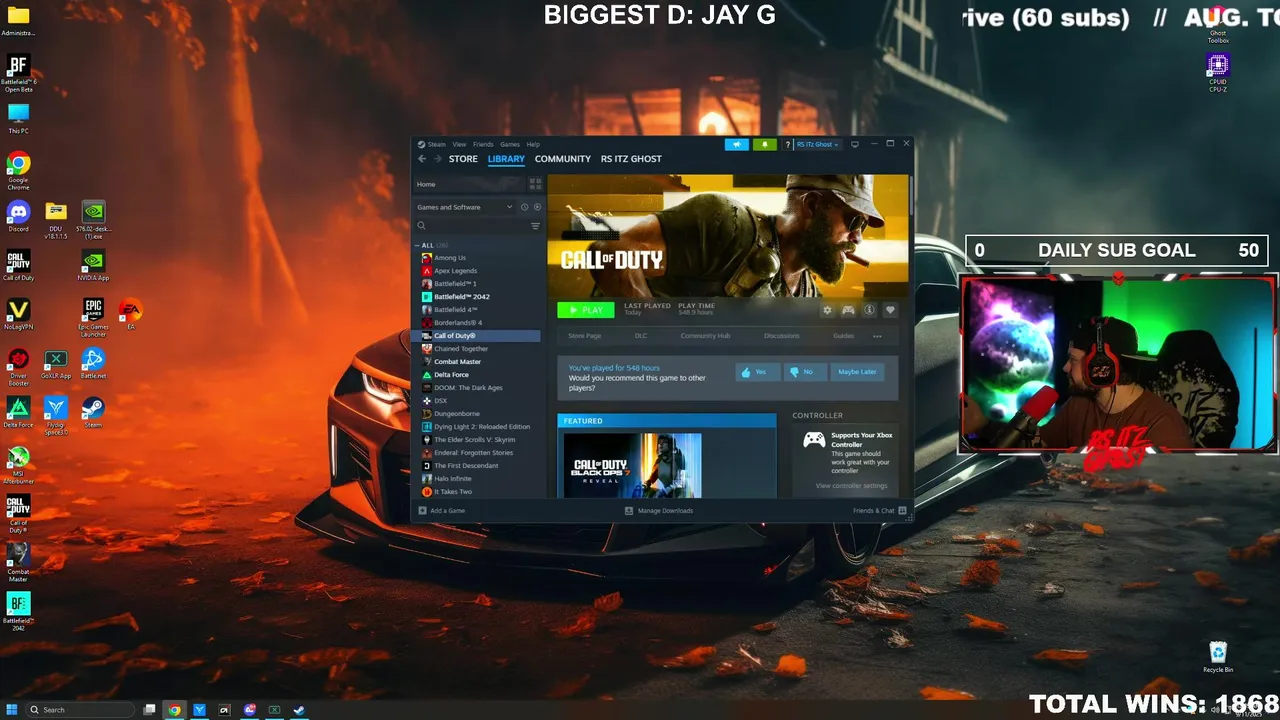
Task: Open CPUID CPU-Z desktop icon
Action: (x=1218, y=74)
